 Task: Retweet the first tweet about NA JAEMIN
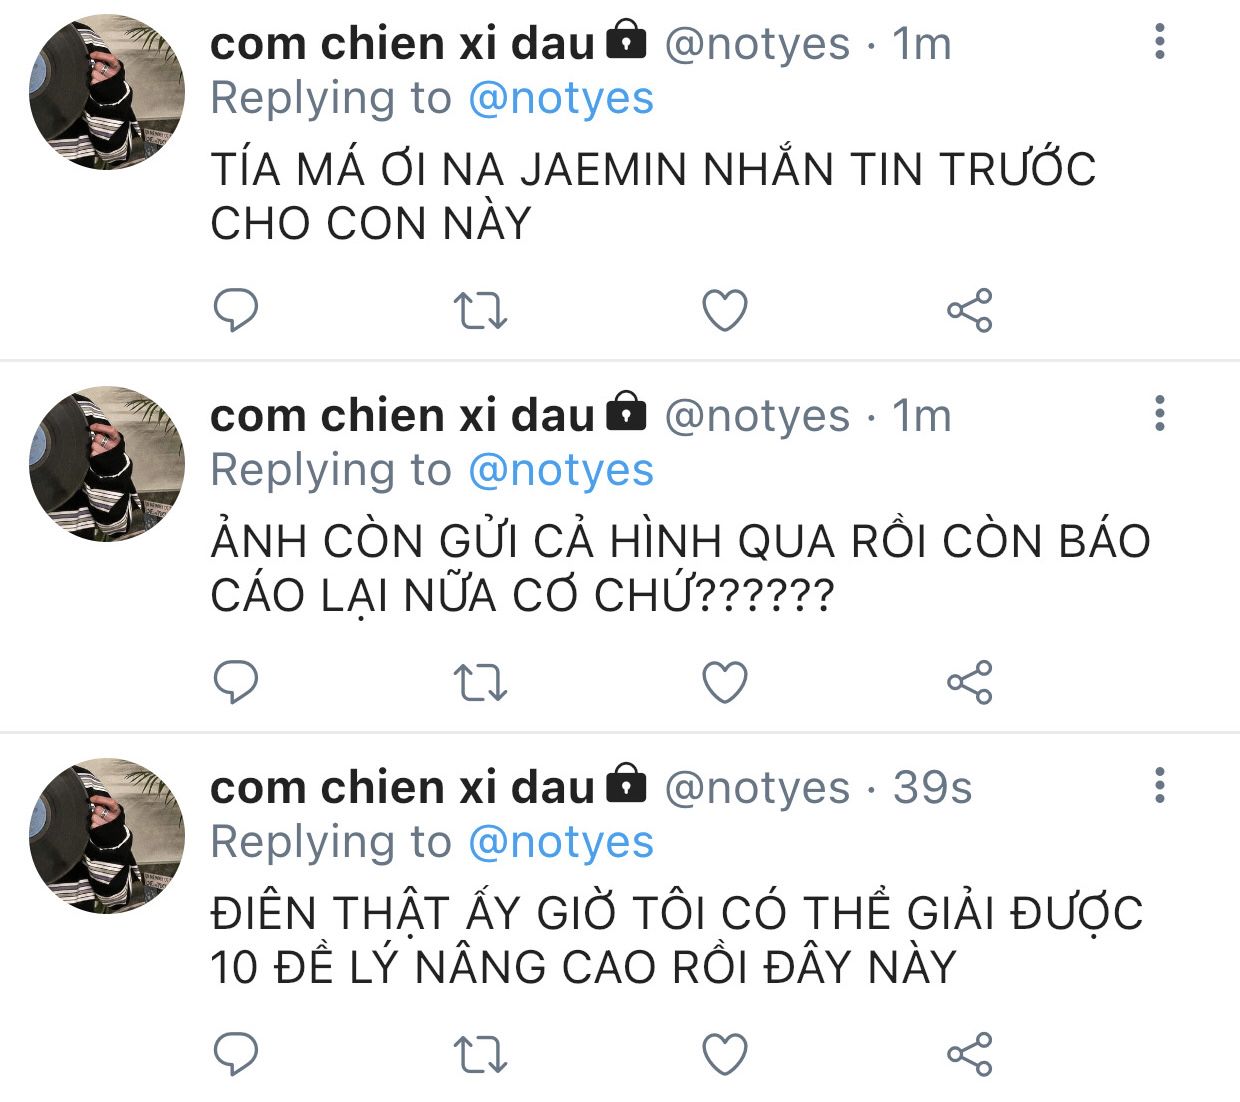pyautogui.click(x=480, y=310)
